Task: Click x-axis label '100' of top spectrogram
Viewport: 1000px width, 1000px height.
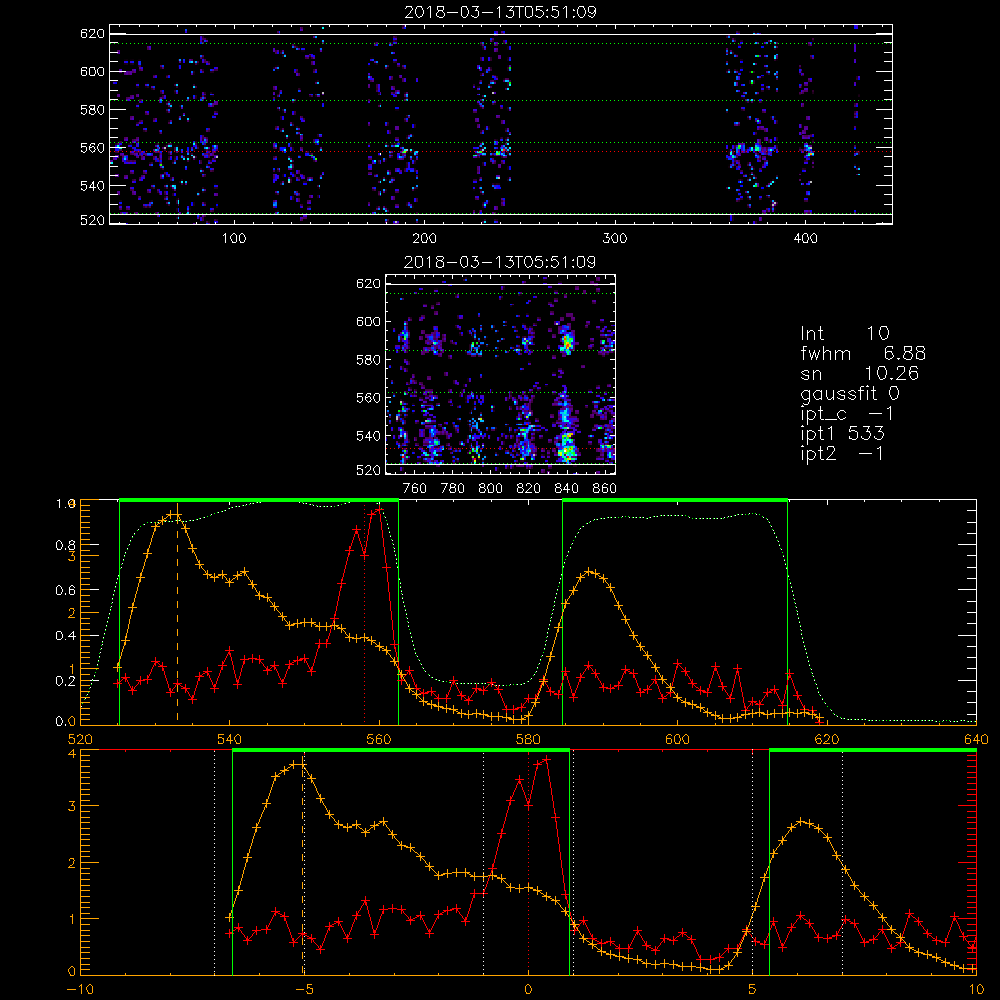Action: [x=234, y=239]
